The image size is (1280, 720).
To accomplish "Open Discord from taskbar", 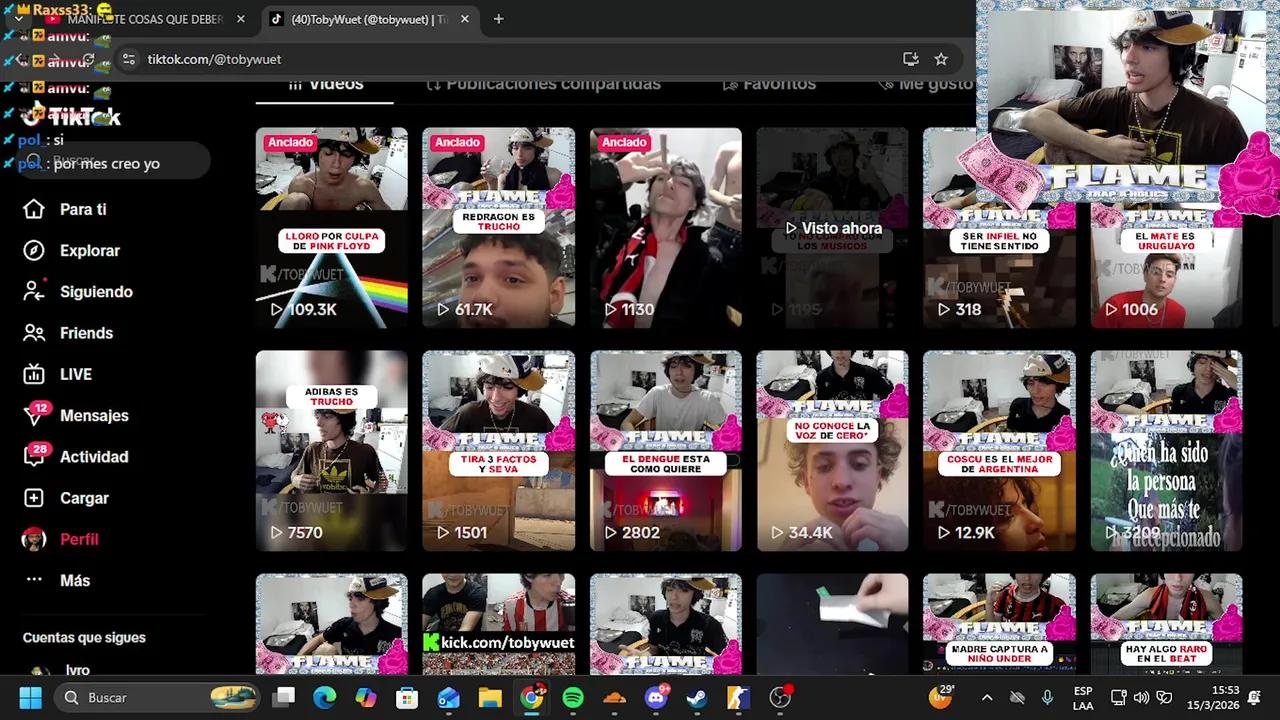I will coord(656,697).
